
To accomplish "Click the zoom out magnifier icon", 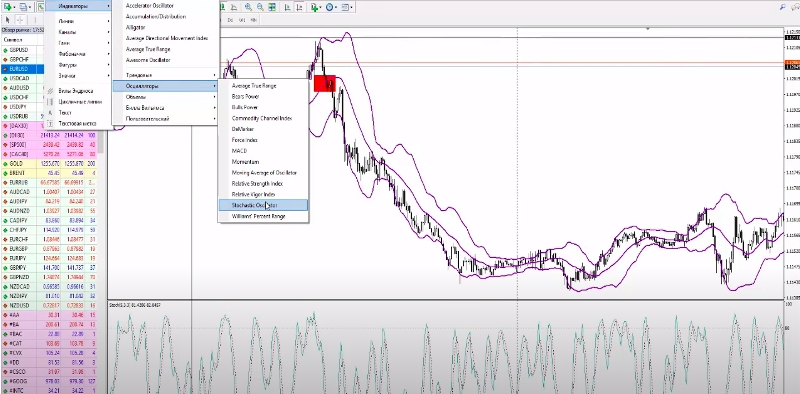I will (x=260, y=7).
